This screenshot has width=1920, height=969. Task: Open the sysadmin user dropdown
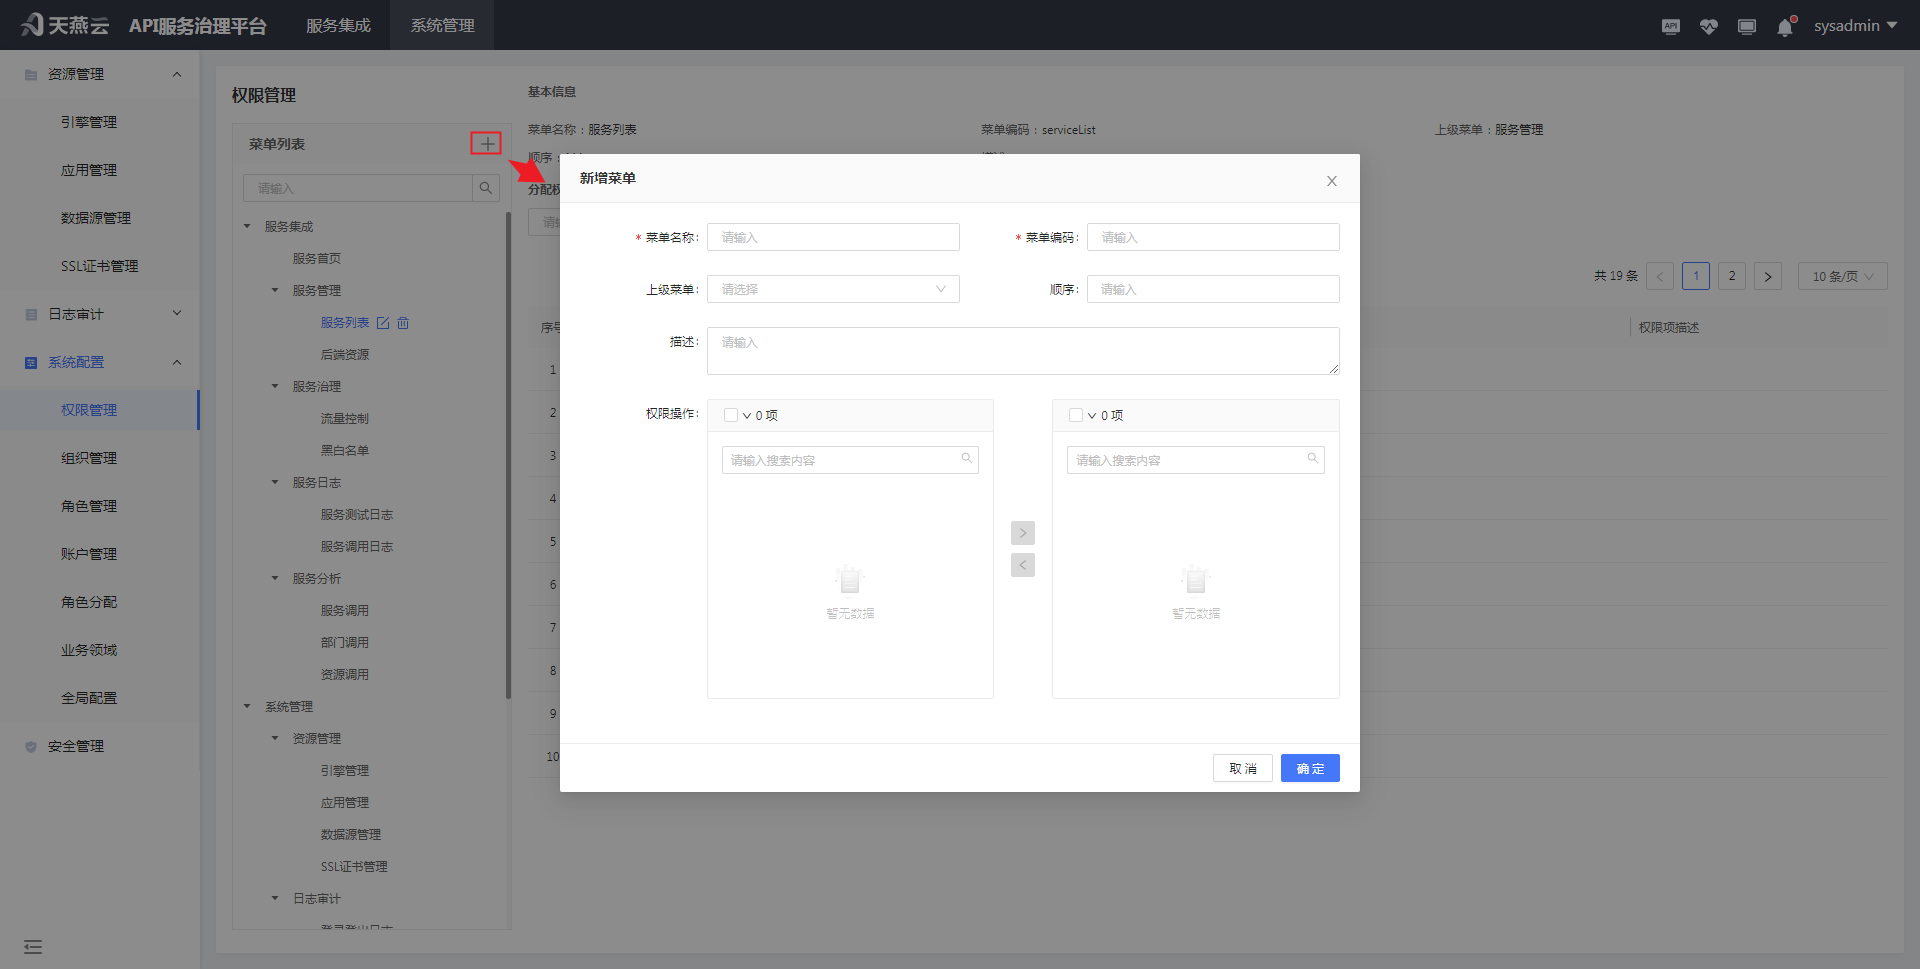coord(1855,26)
